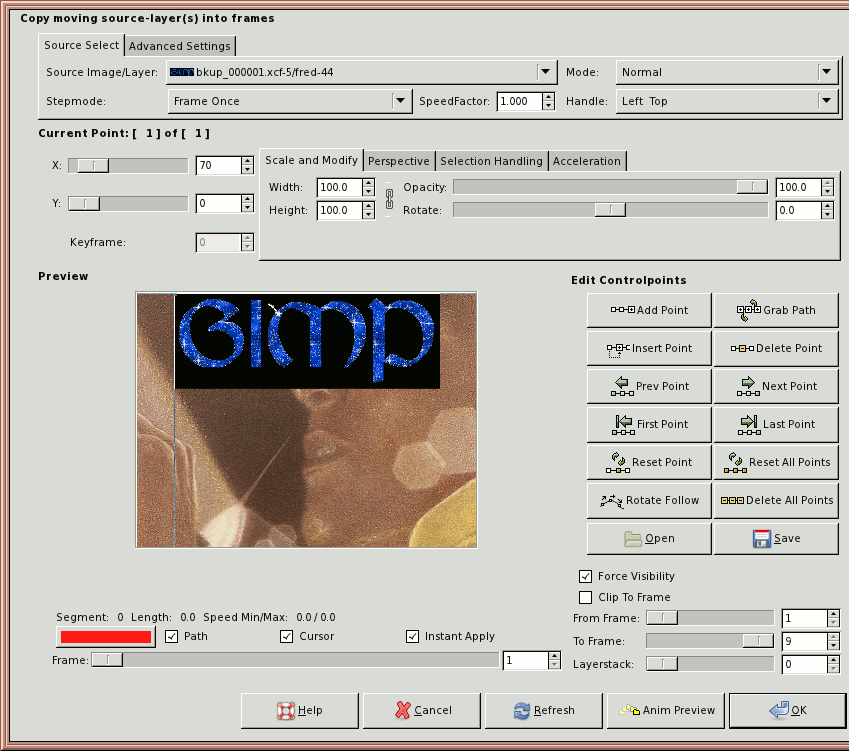
Task: Click the Refresh arrows icon
Action: click(x=522, y=710)
